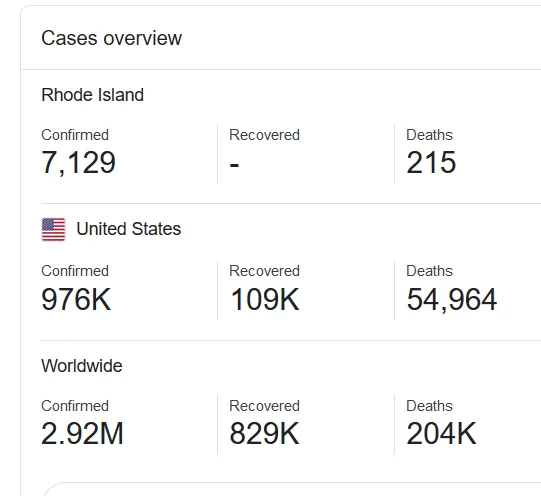Viewport: 541px width, 496px height.
Task: Click United States recovered value 109K
Action: tap(265, 299)
